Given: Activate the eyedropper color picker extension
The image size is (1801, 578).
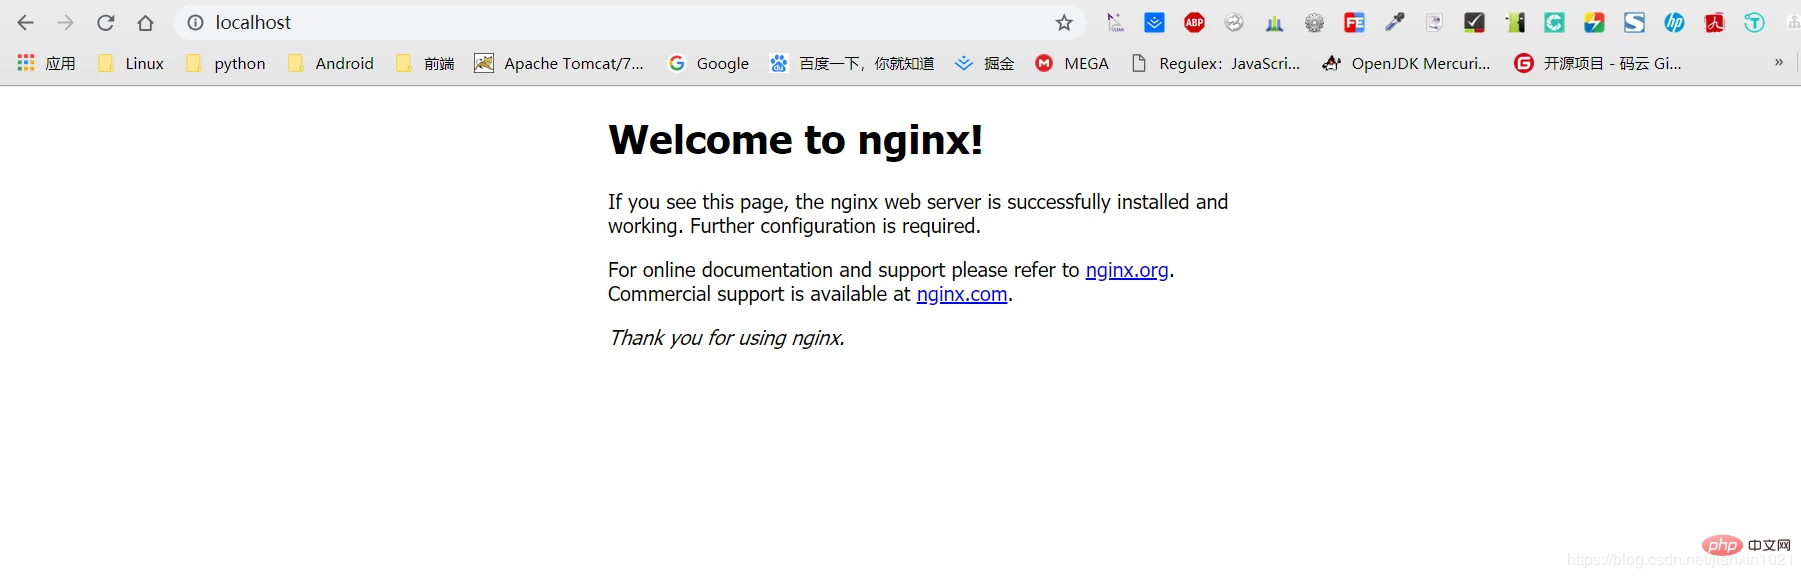Looking at the screenshot, I should click(1395, 23).
